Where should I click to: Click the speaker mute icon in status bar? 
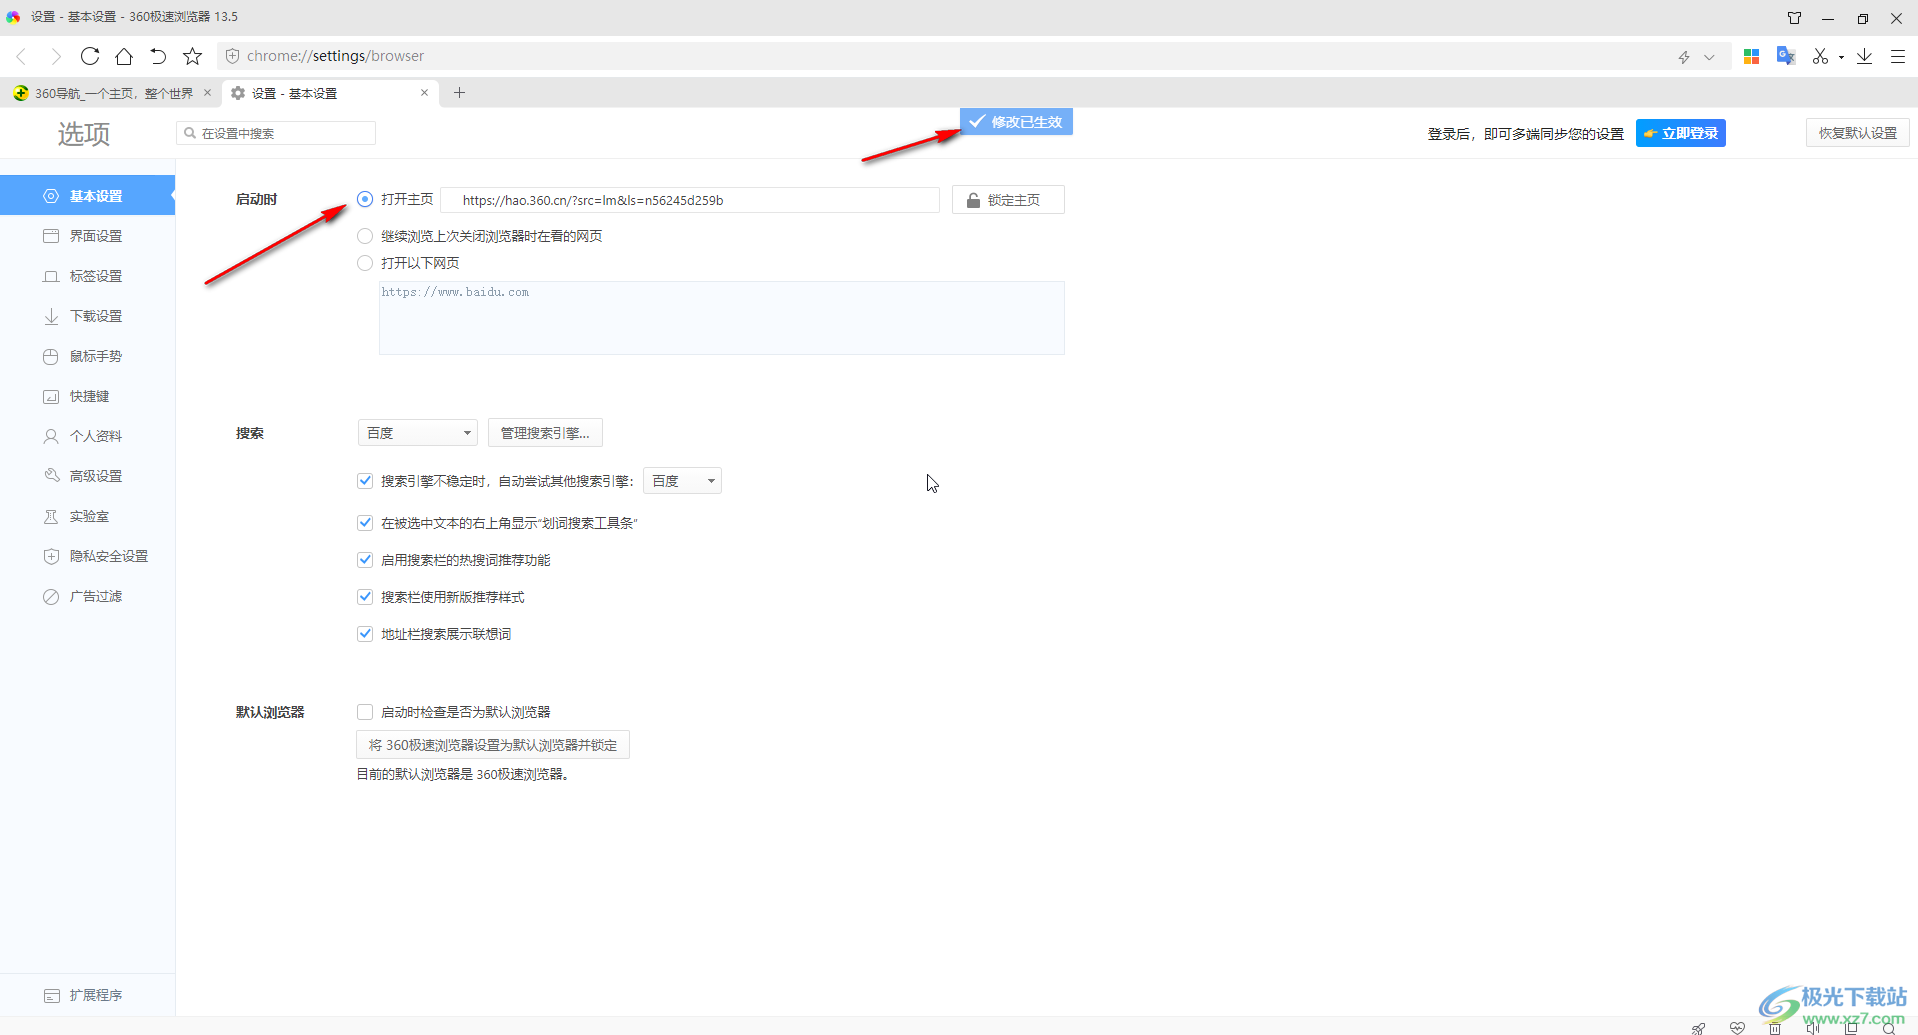[x=1813, y=1028]
